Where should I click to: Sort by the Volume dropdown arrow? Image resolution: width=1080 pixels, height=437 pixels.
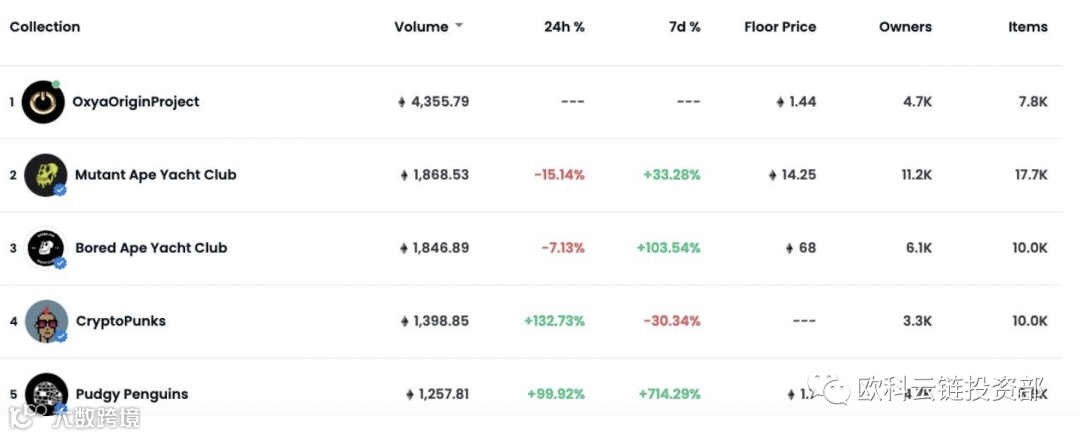[459, 26]
